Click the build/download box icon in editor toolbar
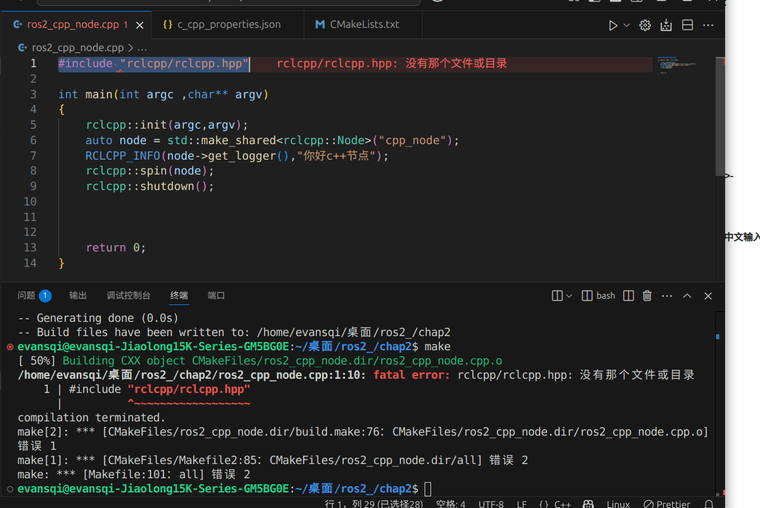The width and height of the screenshot is (760, 508). coord(666,25)
